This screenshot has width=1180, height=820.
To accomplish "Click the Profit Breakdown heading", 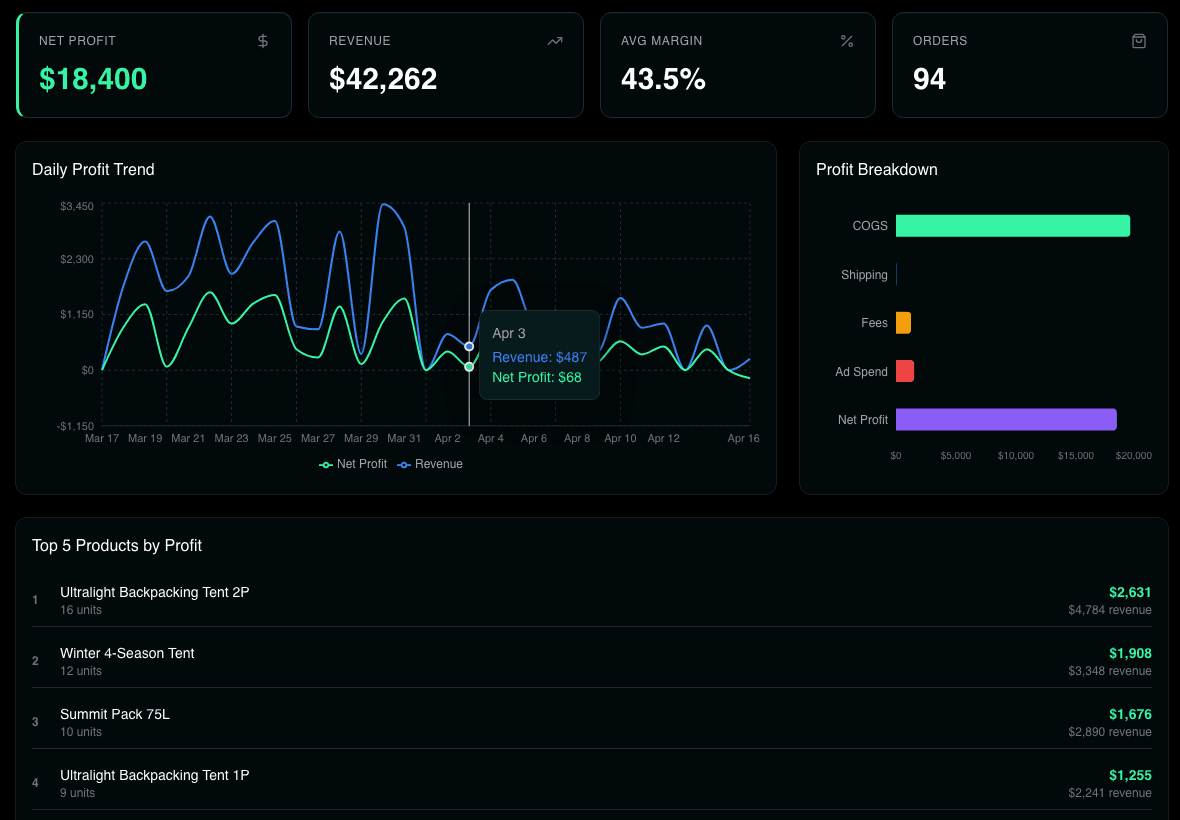I will pyautogui.click(x=877, y=169).
